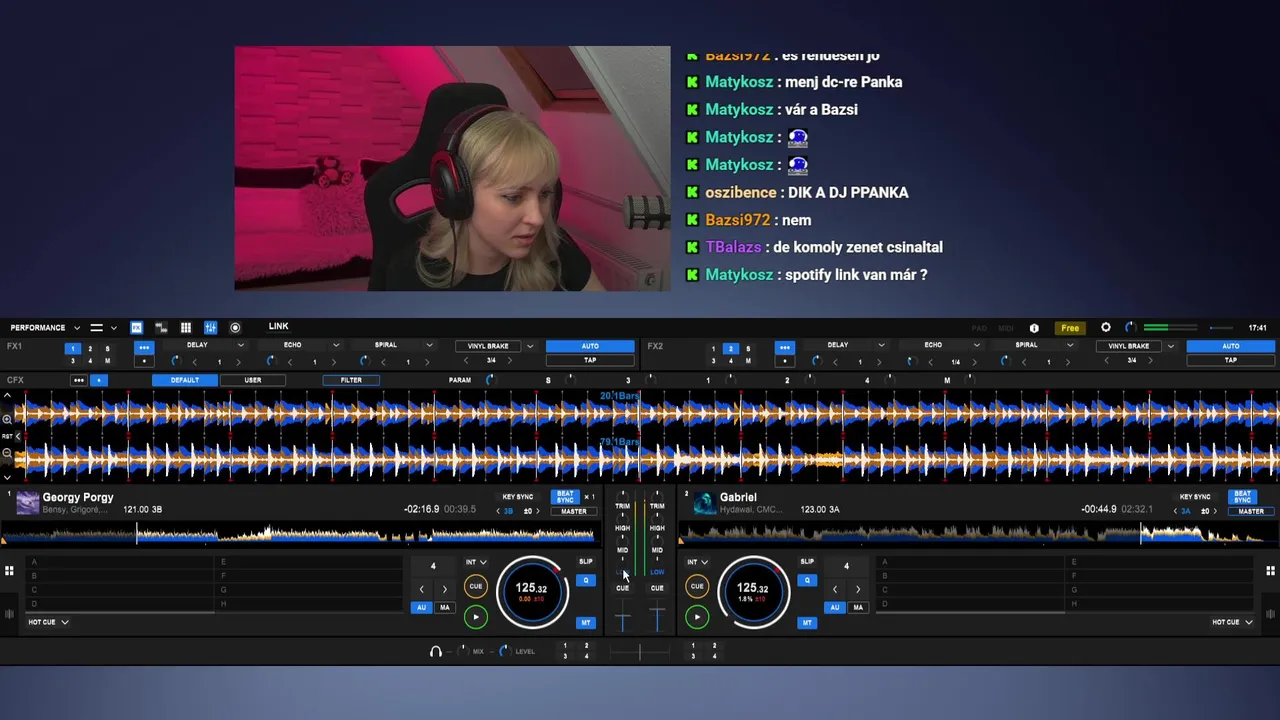The height and width of the screenshot is (720, 1280).
Task: Open the FX1 ECHO effect dropdown
Action: click(x=297, y=345)
